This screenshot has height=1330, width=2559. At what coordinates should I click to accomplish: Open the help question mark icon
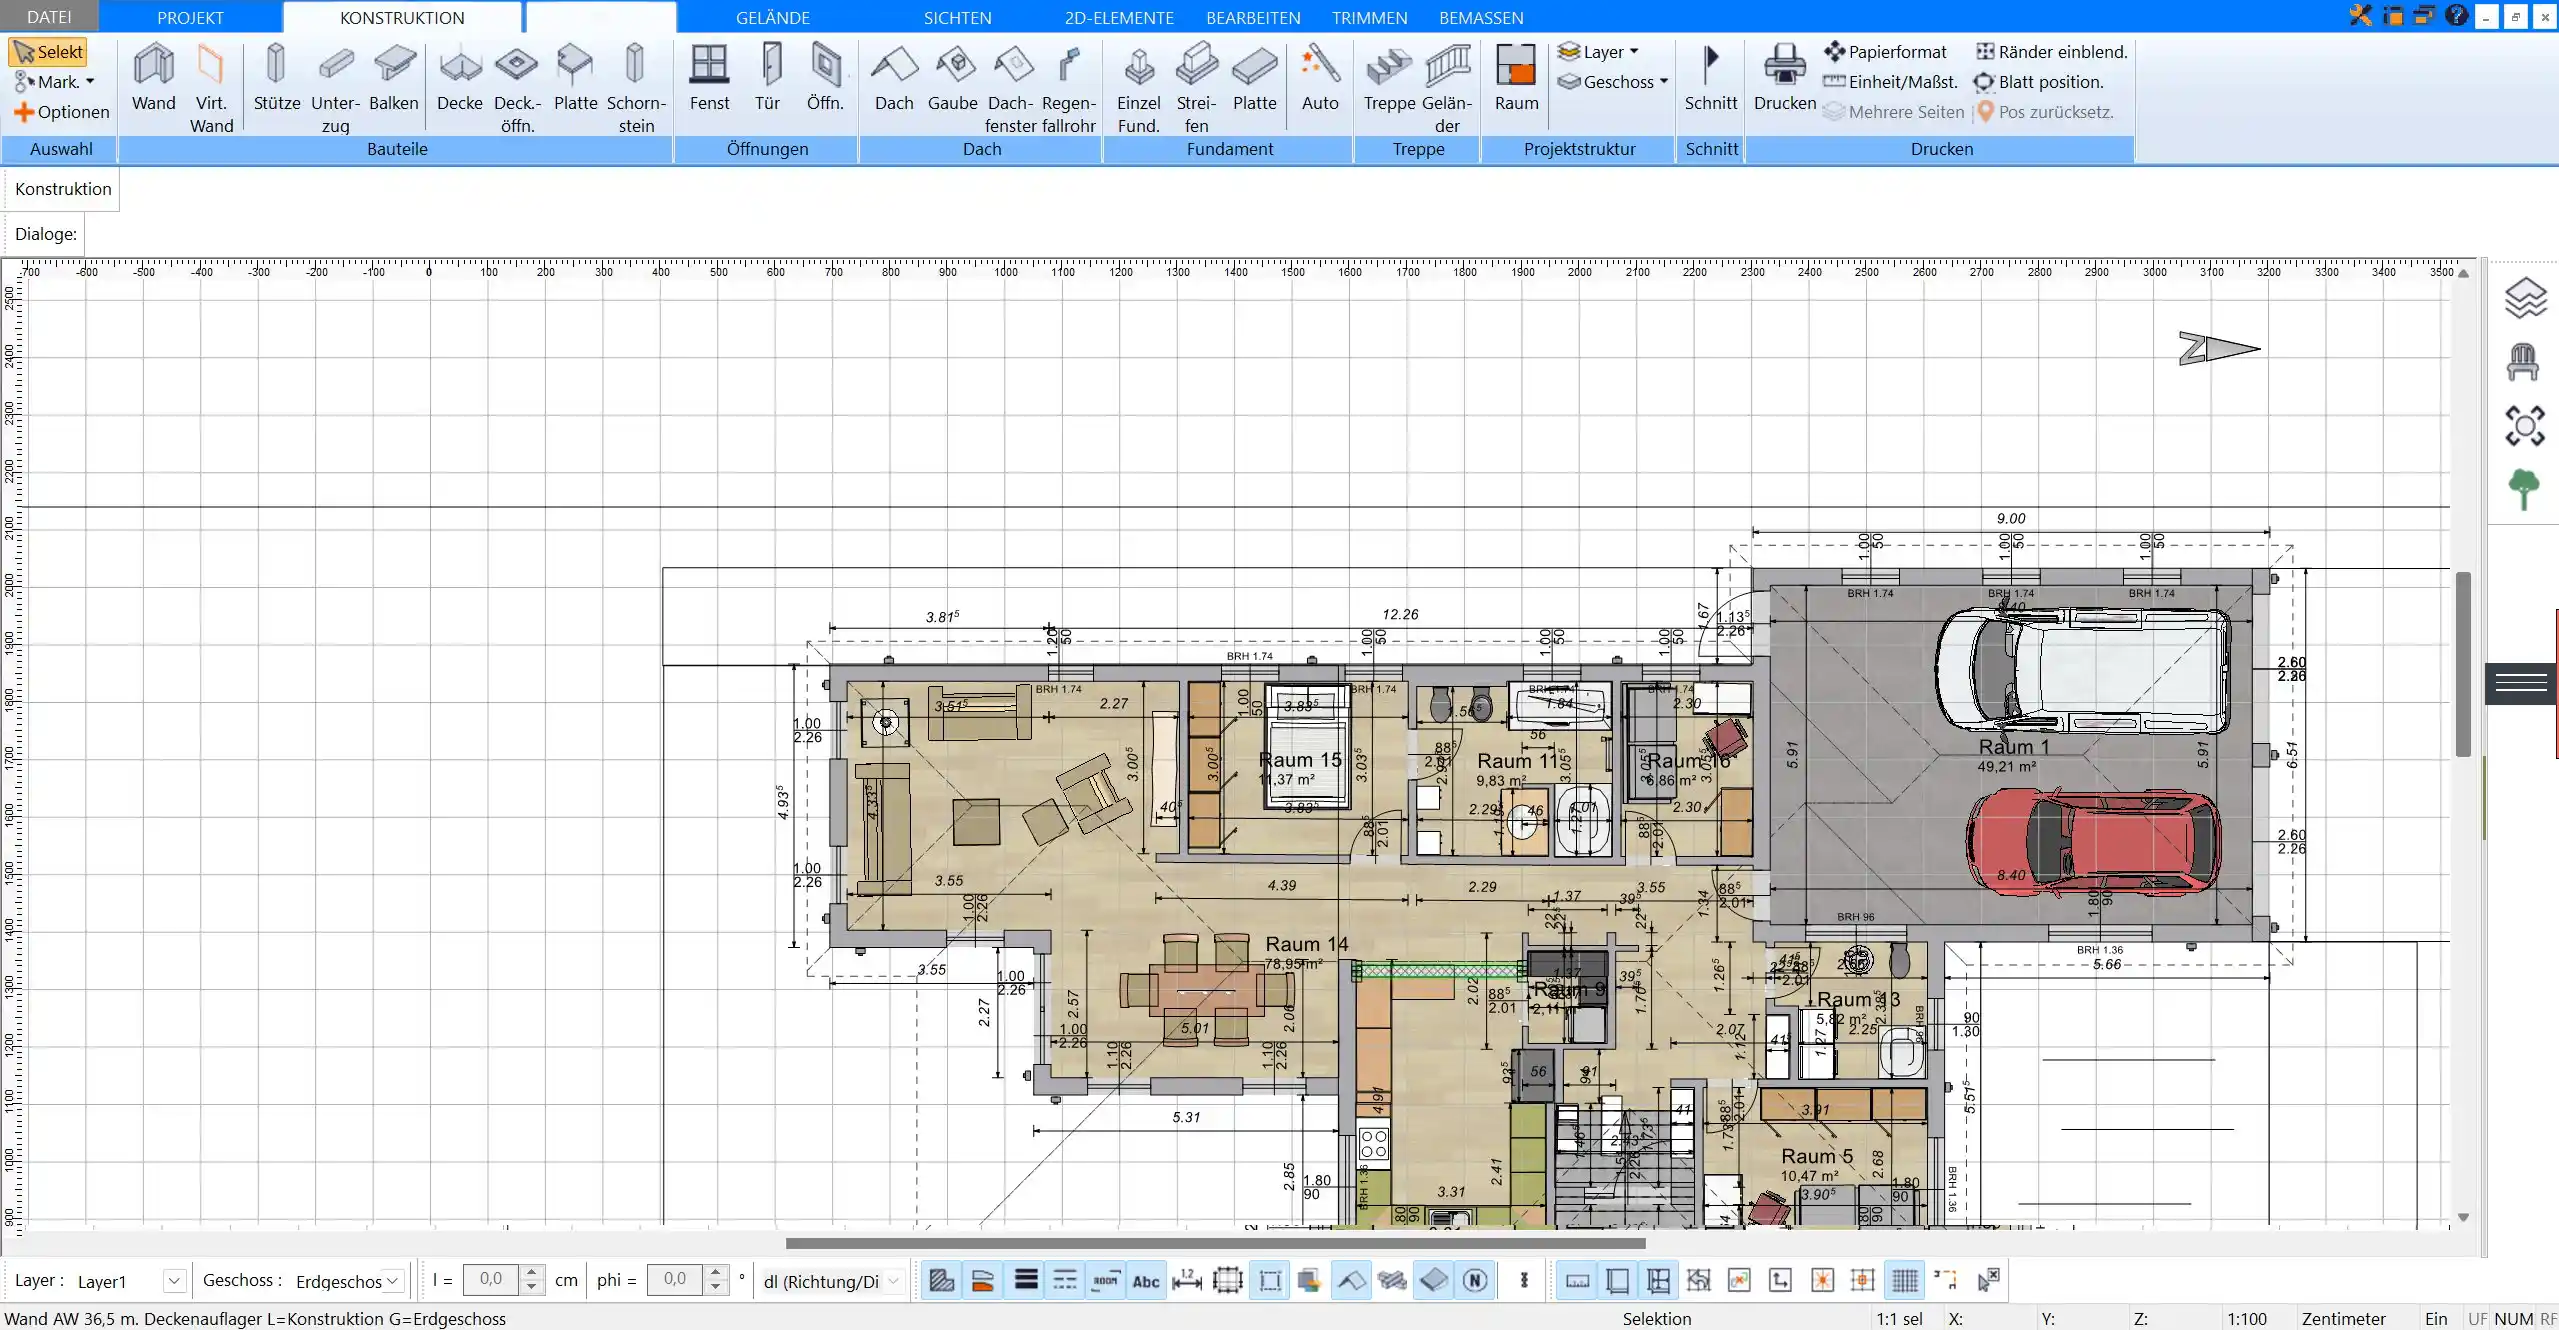2456,15
